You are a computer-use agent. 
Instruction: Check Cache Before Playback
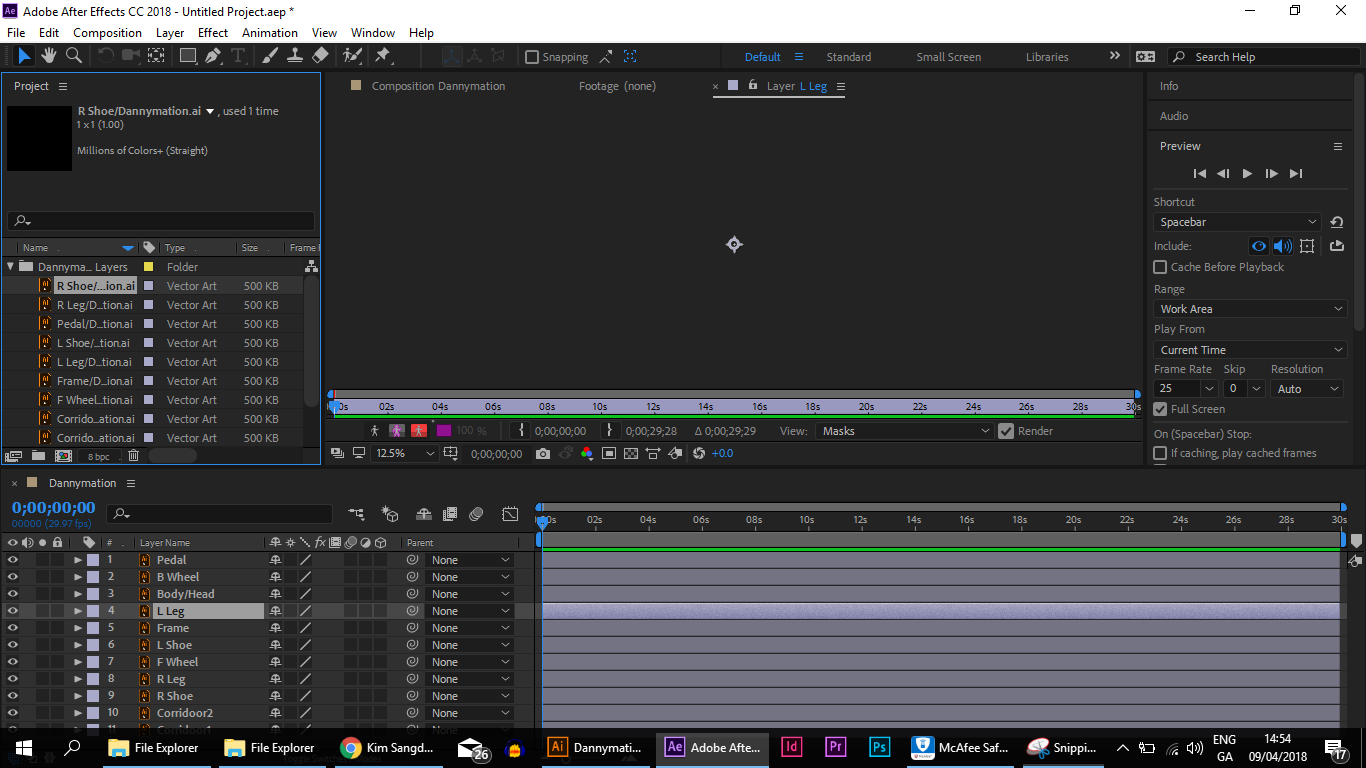pos(1160,267)
